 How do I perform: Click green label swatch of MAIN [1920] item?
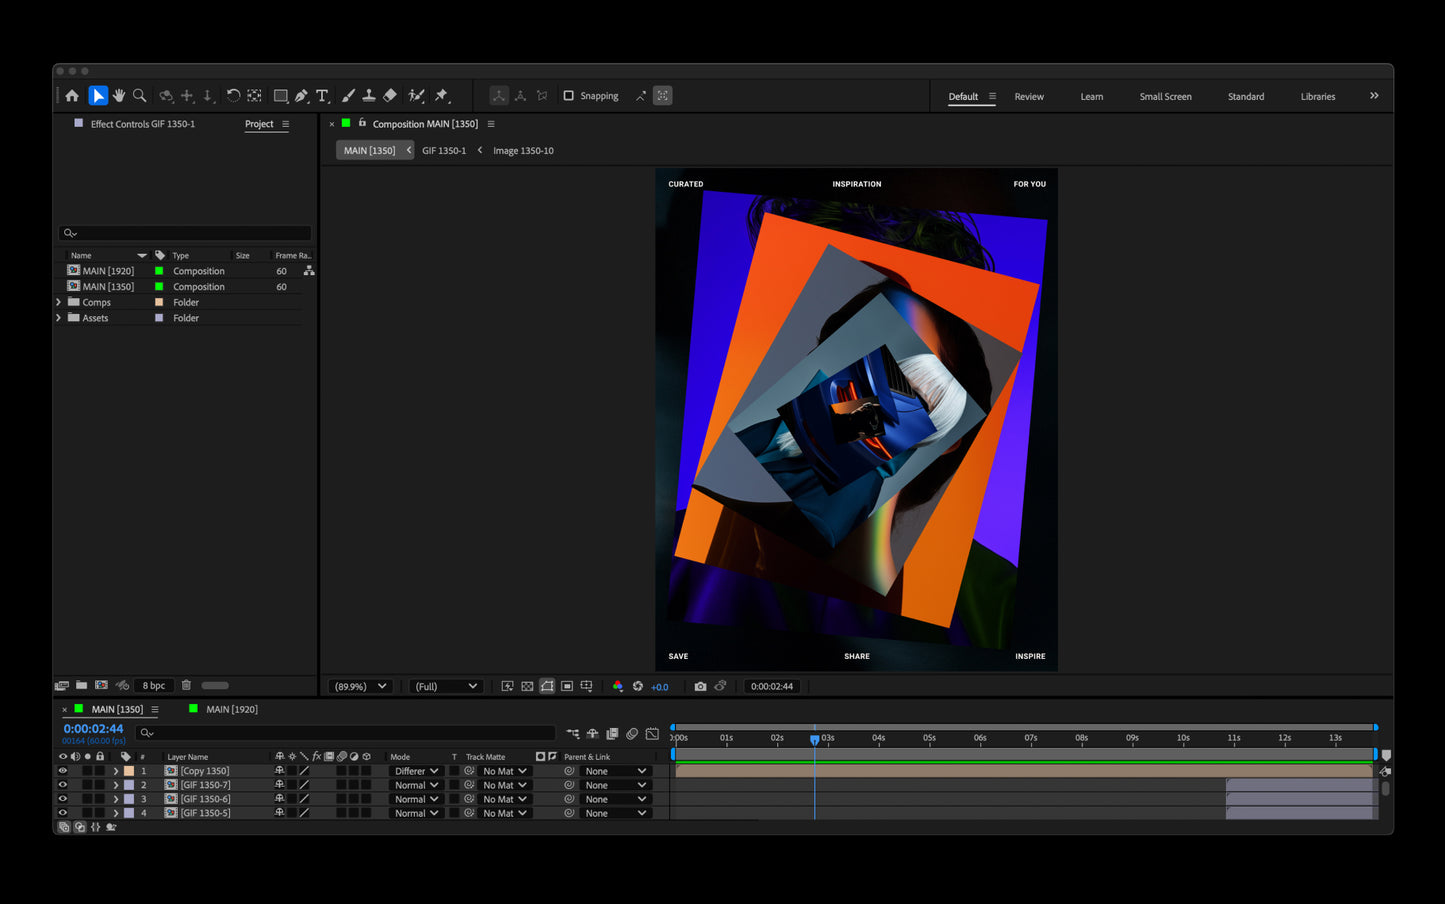(x=159, y=271)
